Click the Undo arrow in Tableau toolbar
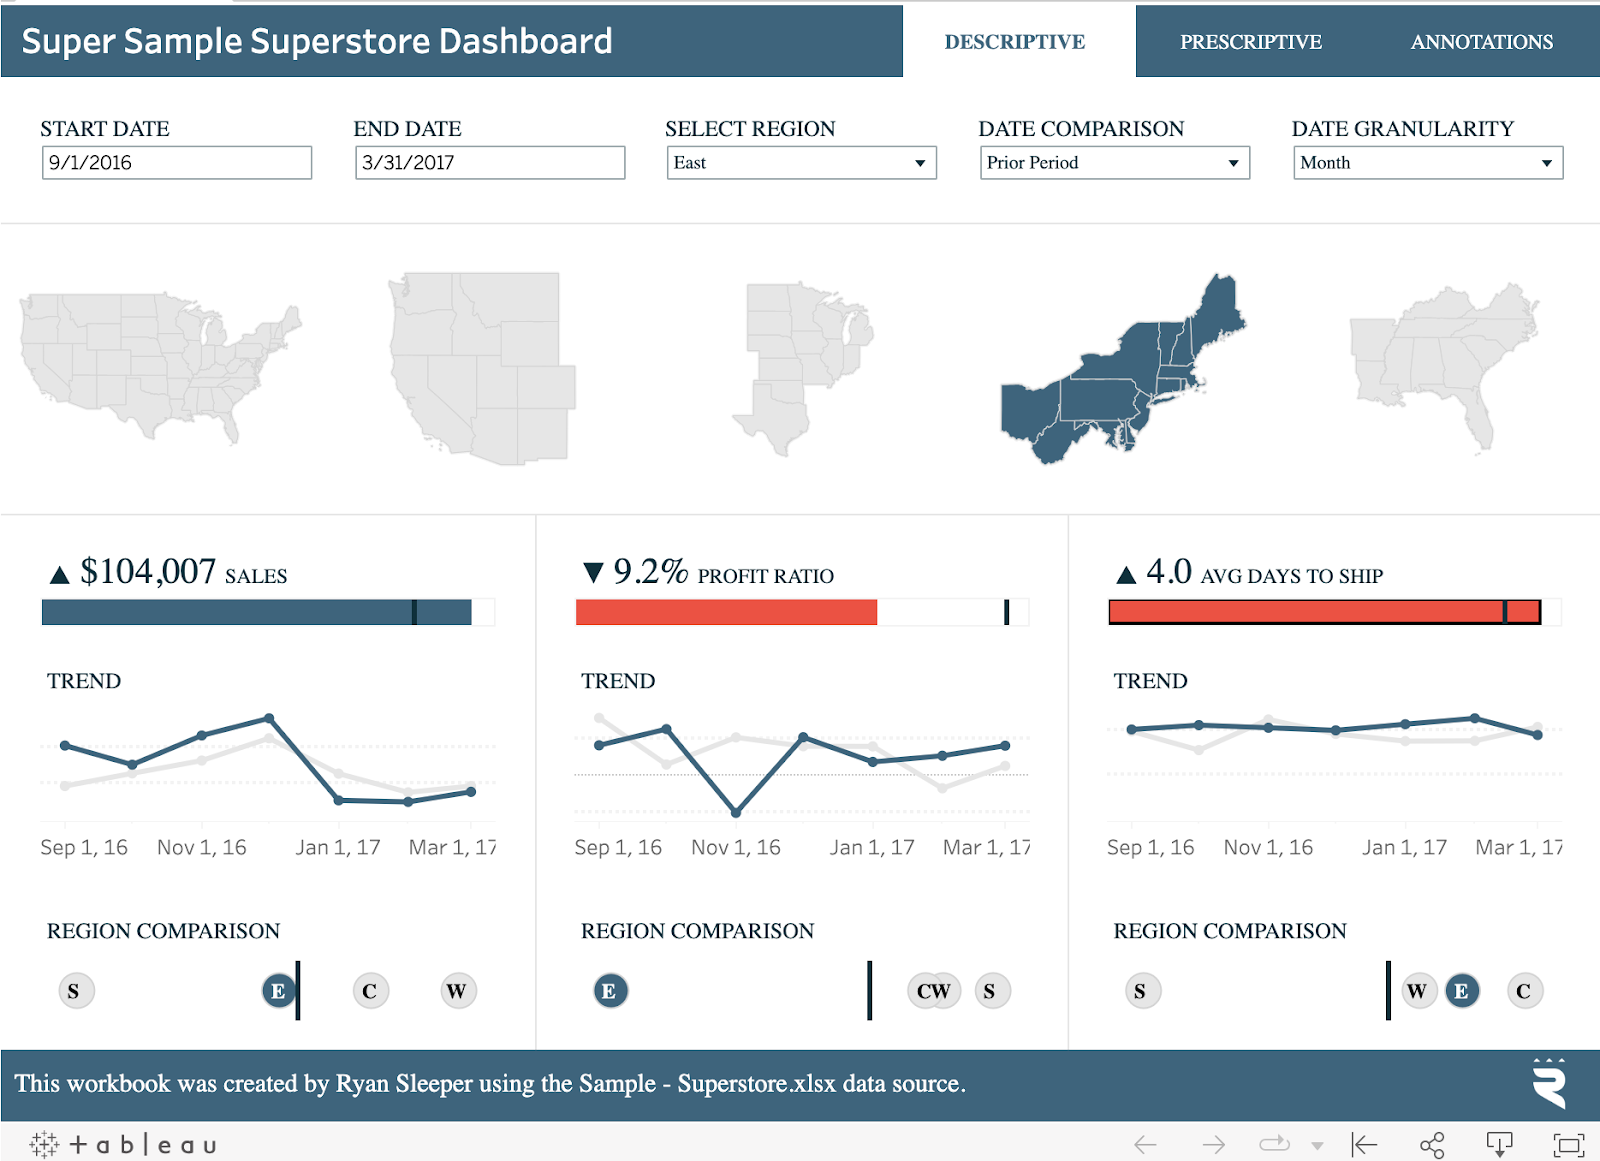Viewport: 1600px width, 1161px height. [1145, 1144]
